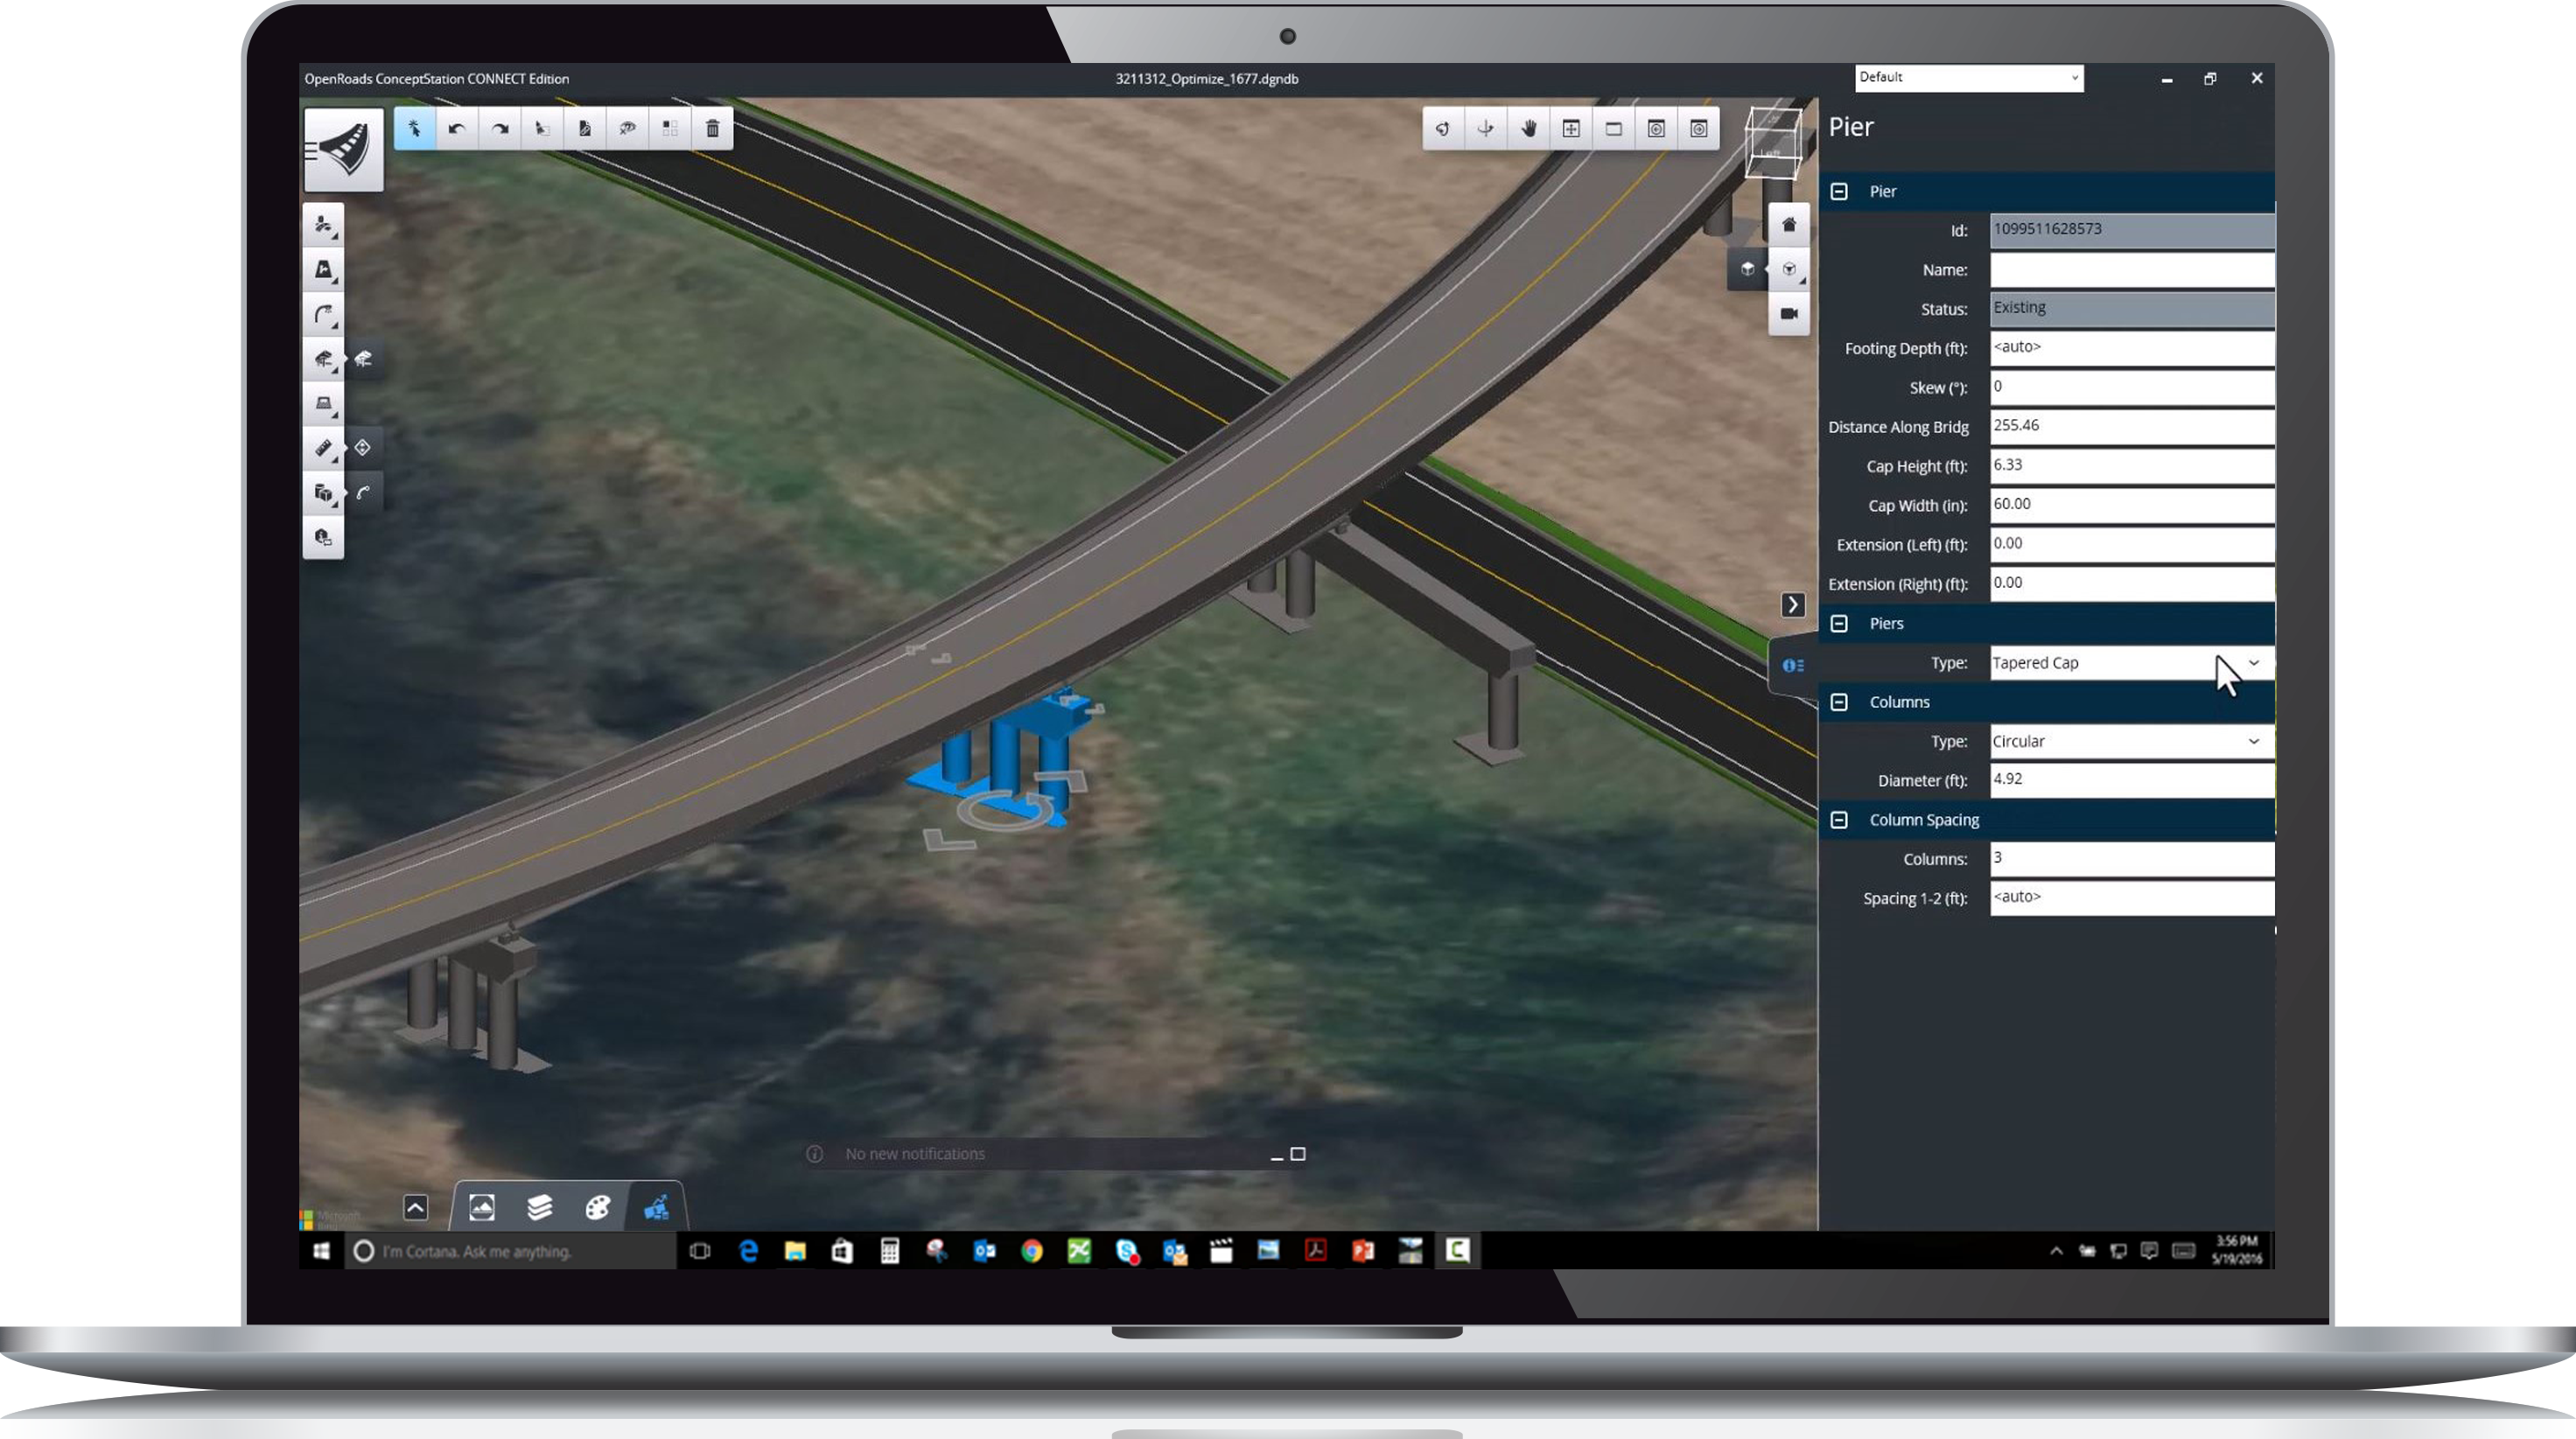Select the arrow selection tool in top toolbar

[x=415, y=128]
